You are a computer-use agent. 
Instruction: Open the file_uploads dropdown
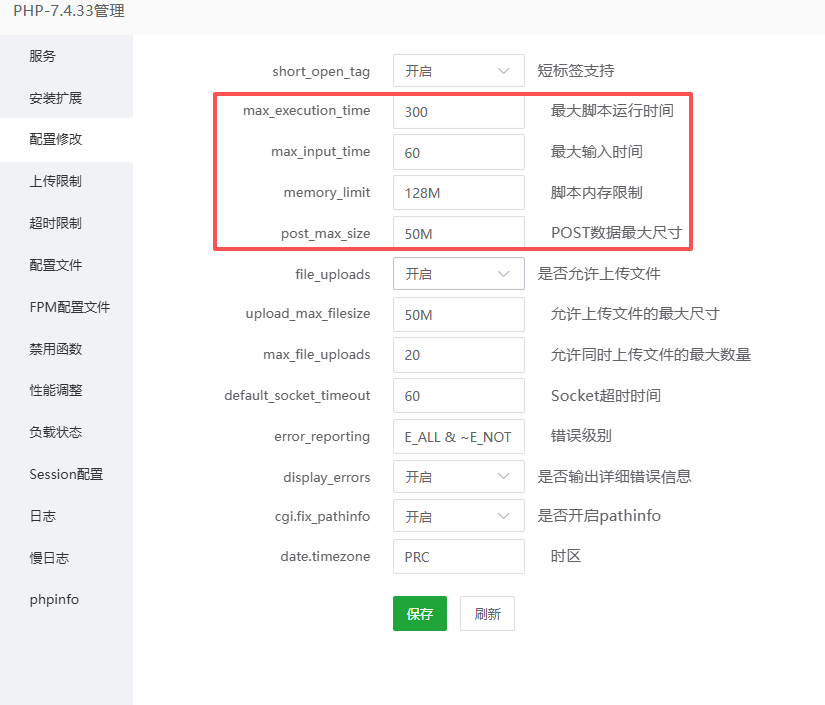coord(458,273)
